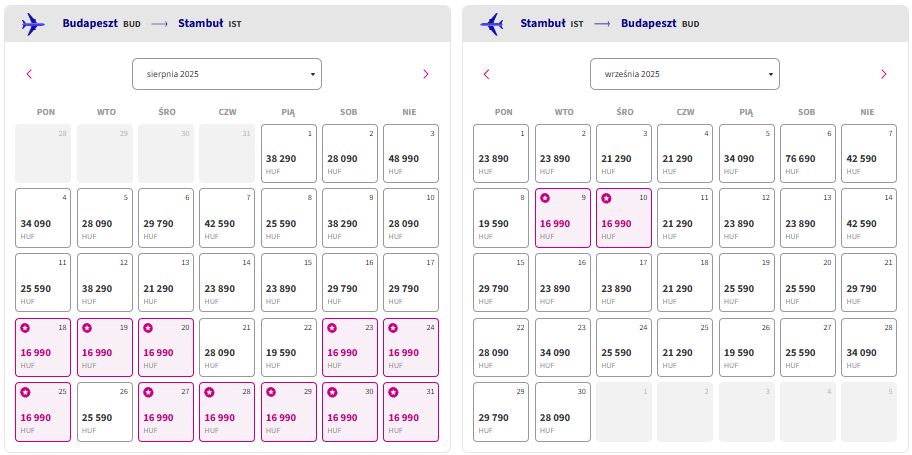Image resolution: width=912 pixels, height=455 pixels.
Task: Go to previous month in Budapeszt–Stambuł calendar
Action: point(29,74)
